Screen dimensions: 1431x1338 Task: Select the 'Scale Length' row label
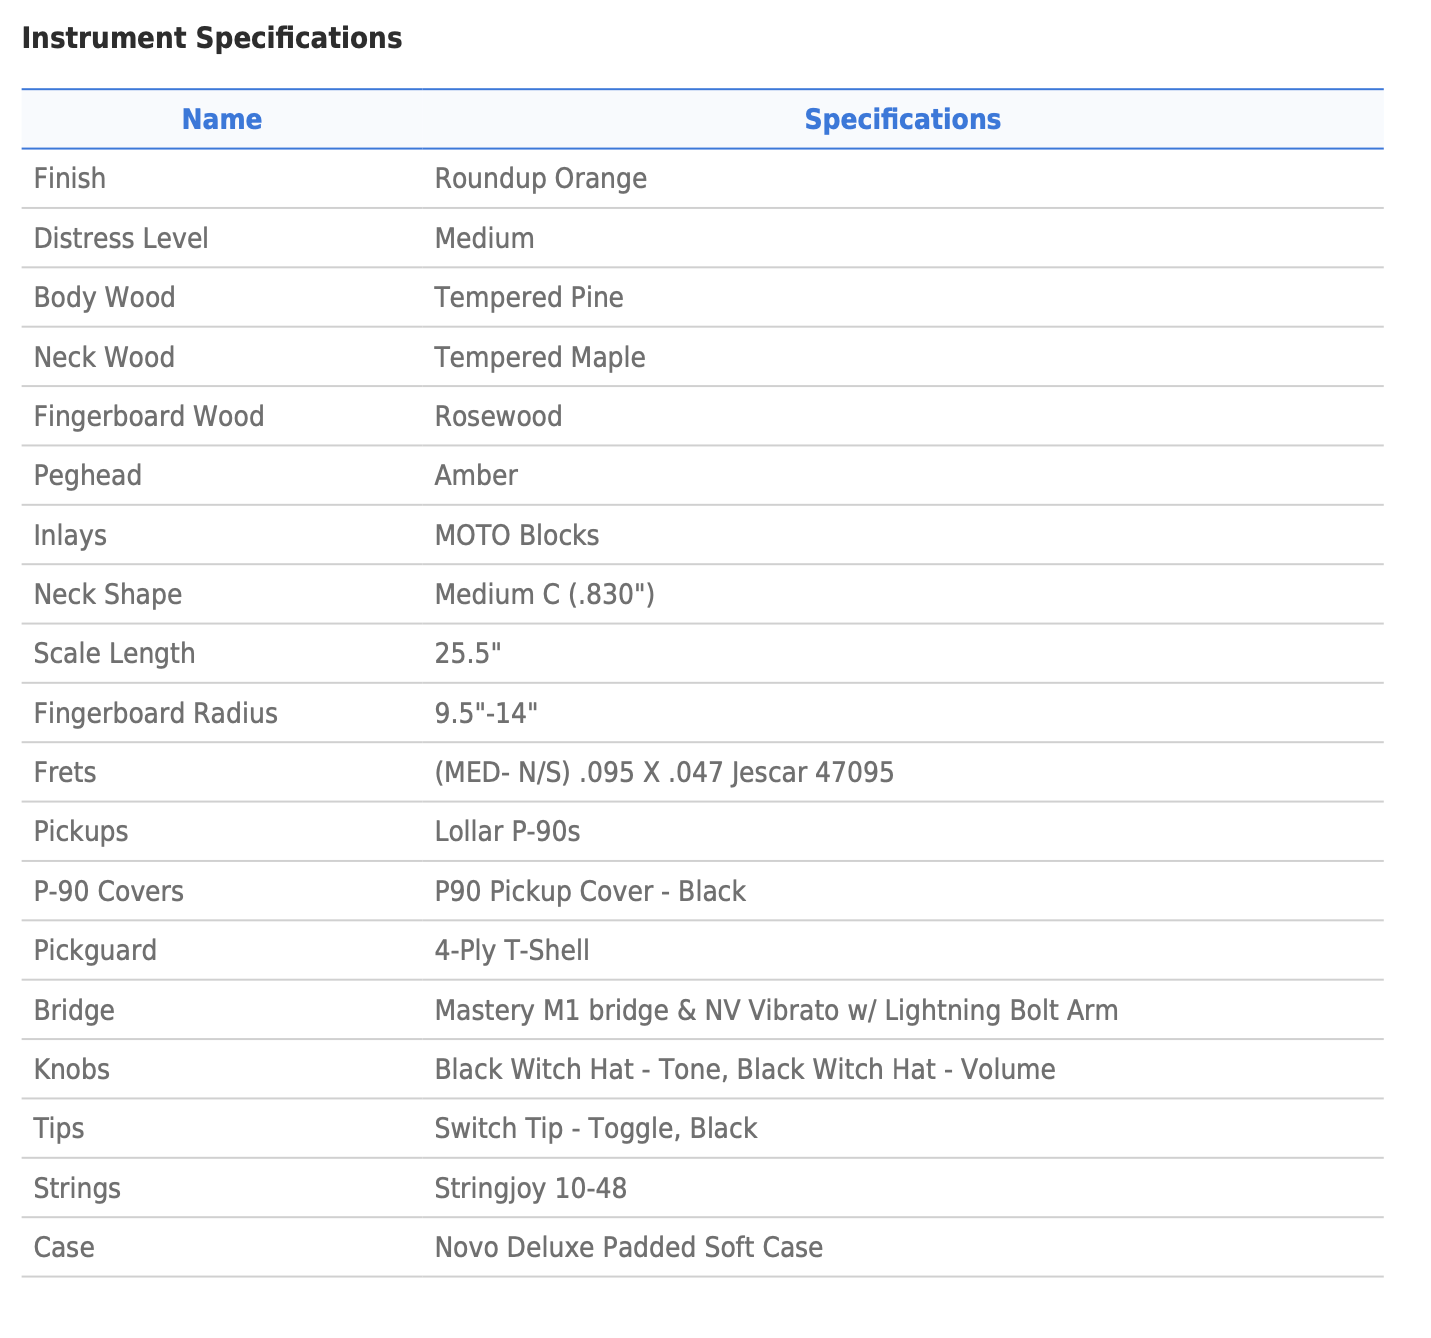(x=115, y=653)
